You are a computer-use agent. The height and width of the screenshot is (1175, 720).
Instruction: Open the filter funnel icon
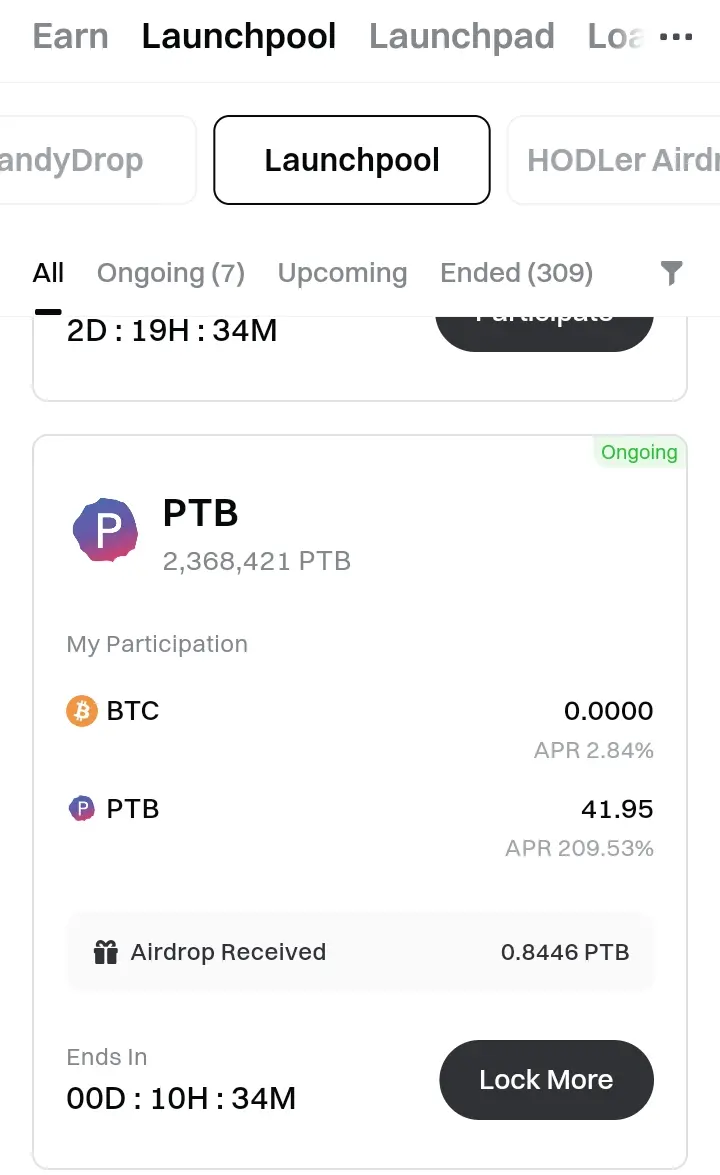click(x=671, y=273)
